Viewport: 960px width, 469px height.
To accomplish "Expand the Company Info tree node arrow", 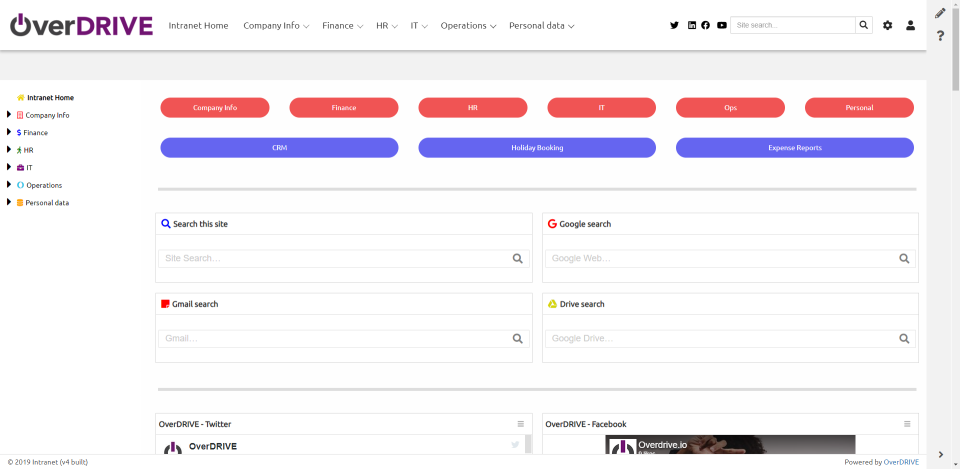I will click(x=9, y=114).
